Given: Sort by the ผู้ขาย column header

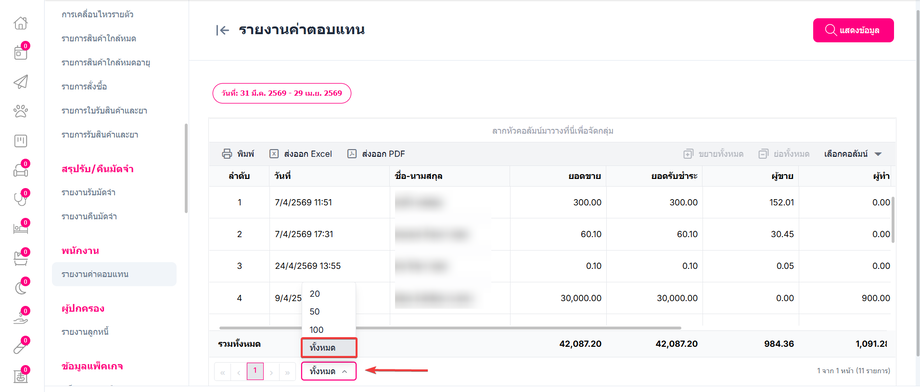Looking at the screenshot, I should pyautogui.click(x=751, y=176).
